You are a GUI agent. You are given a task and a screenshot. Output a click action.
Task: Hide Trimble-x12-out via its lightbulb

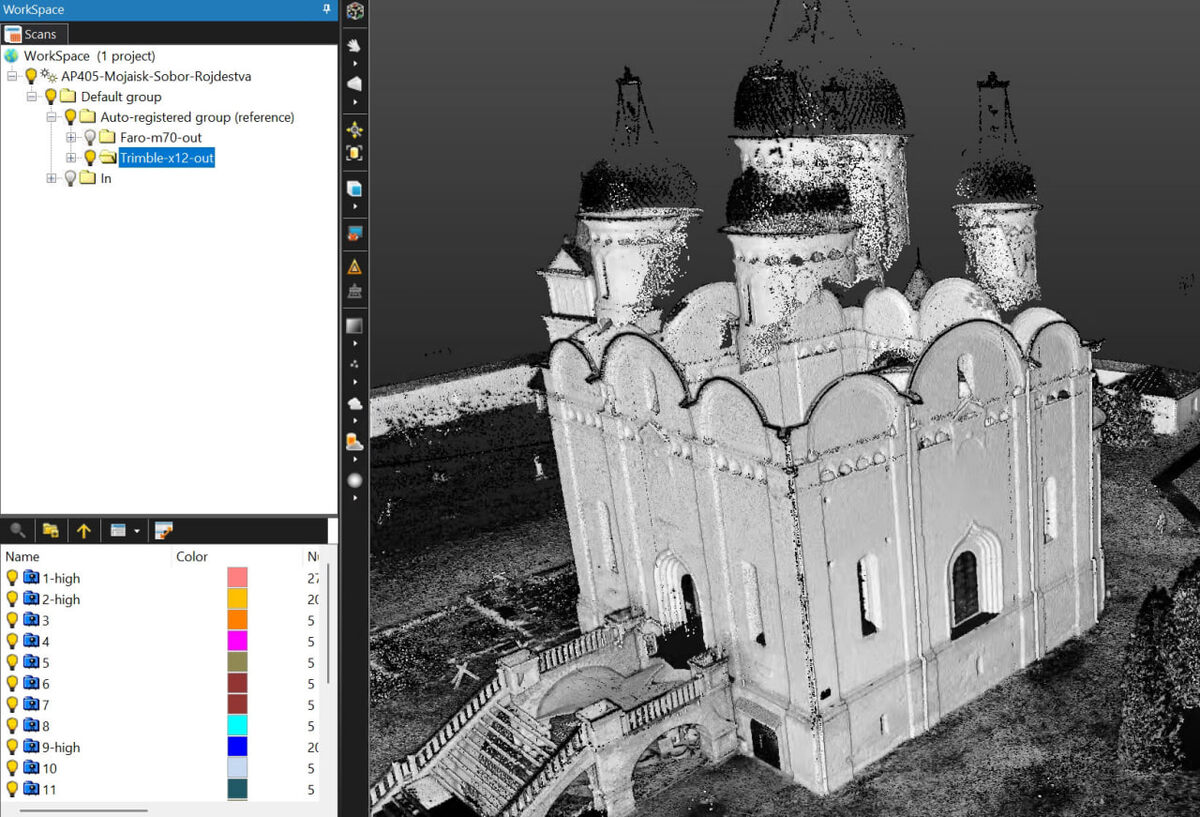click(x=89, y=158)
